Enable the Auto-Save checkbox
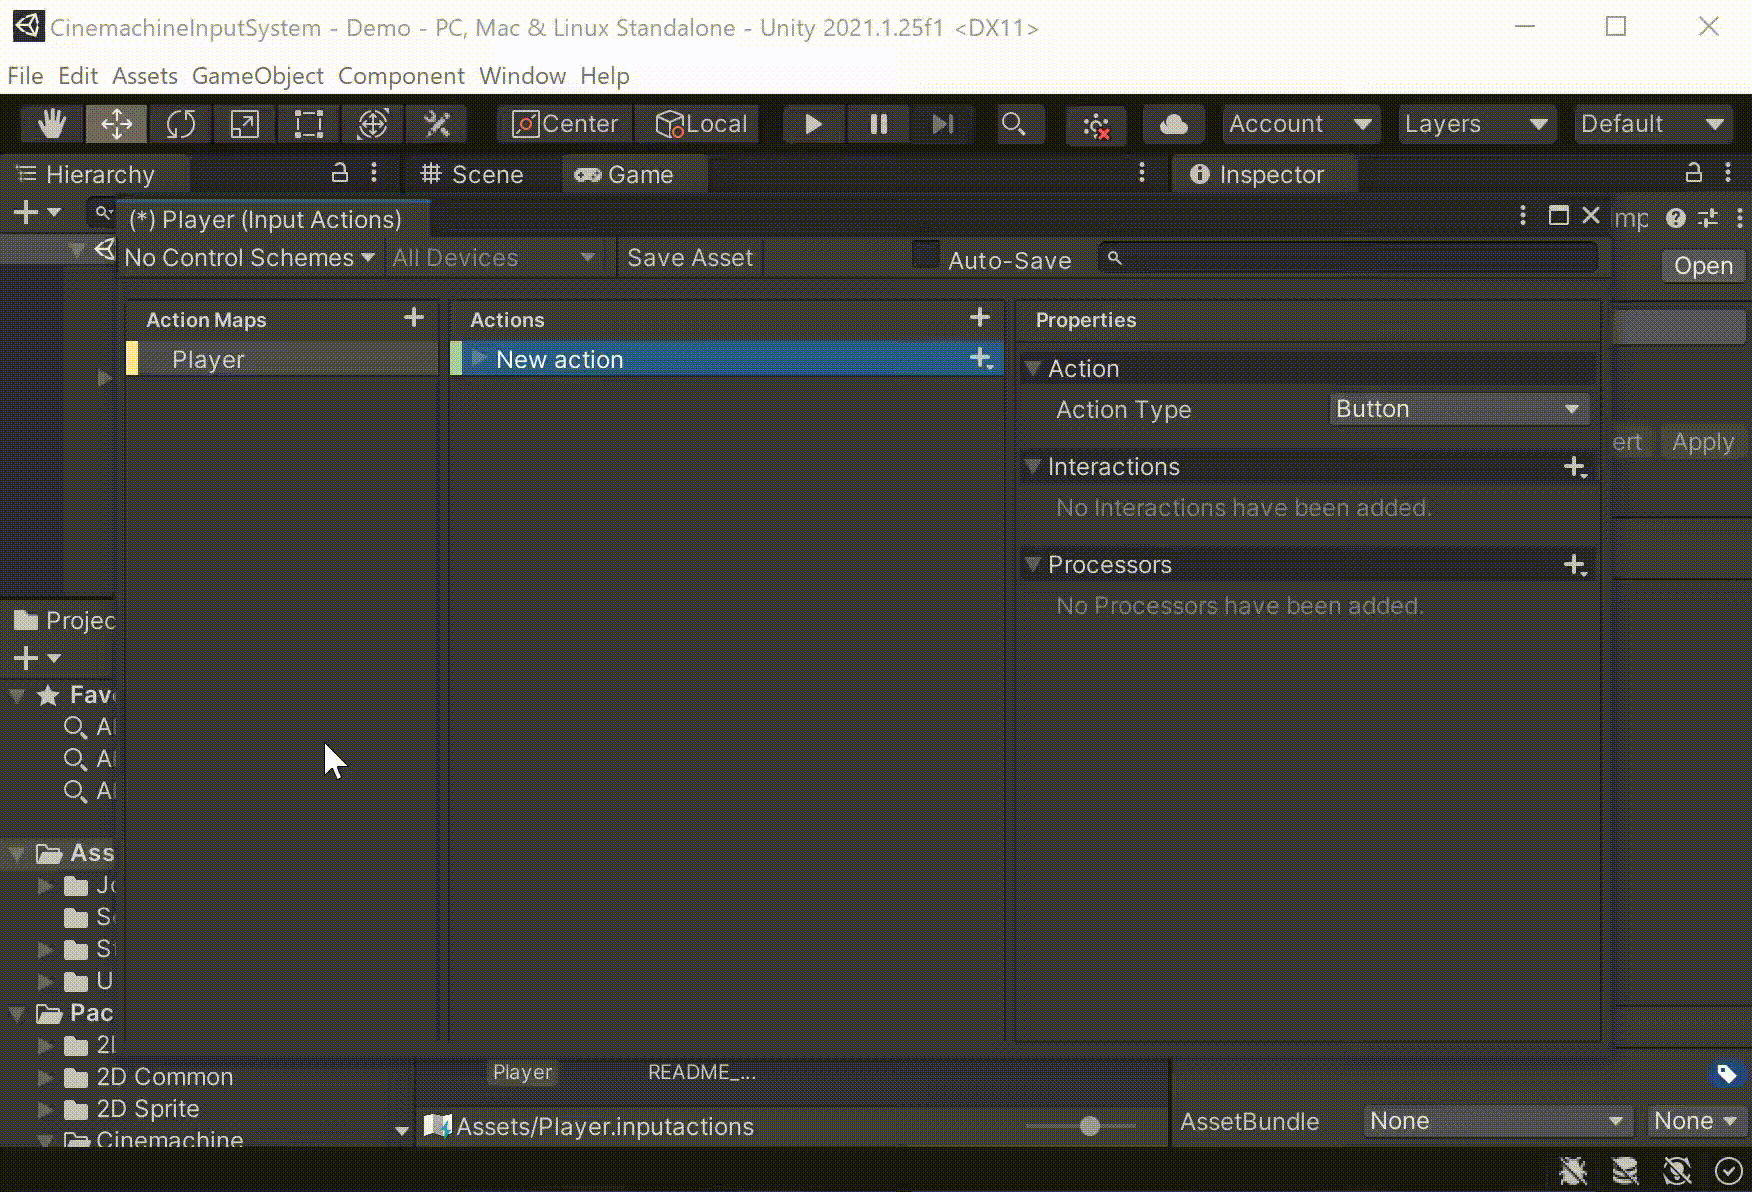This screenshot has width=1752, height=1192. (x=926, y=256)
